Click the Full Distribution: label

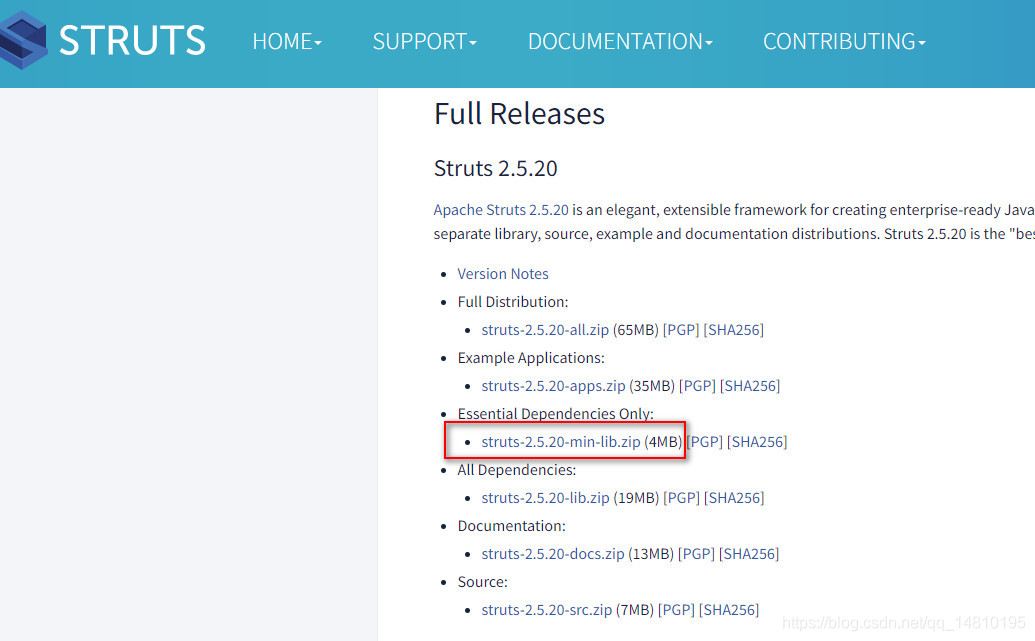[x=513, y=302]
